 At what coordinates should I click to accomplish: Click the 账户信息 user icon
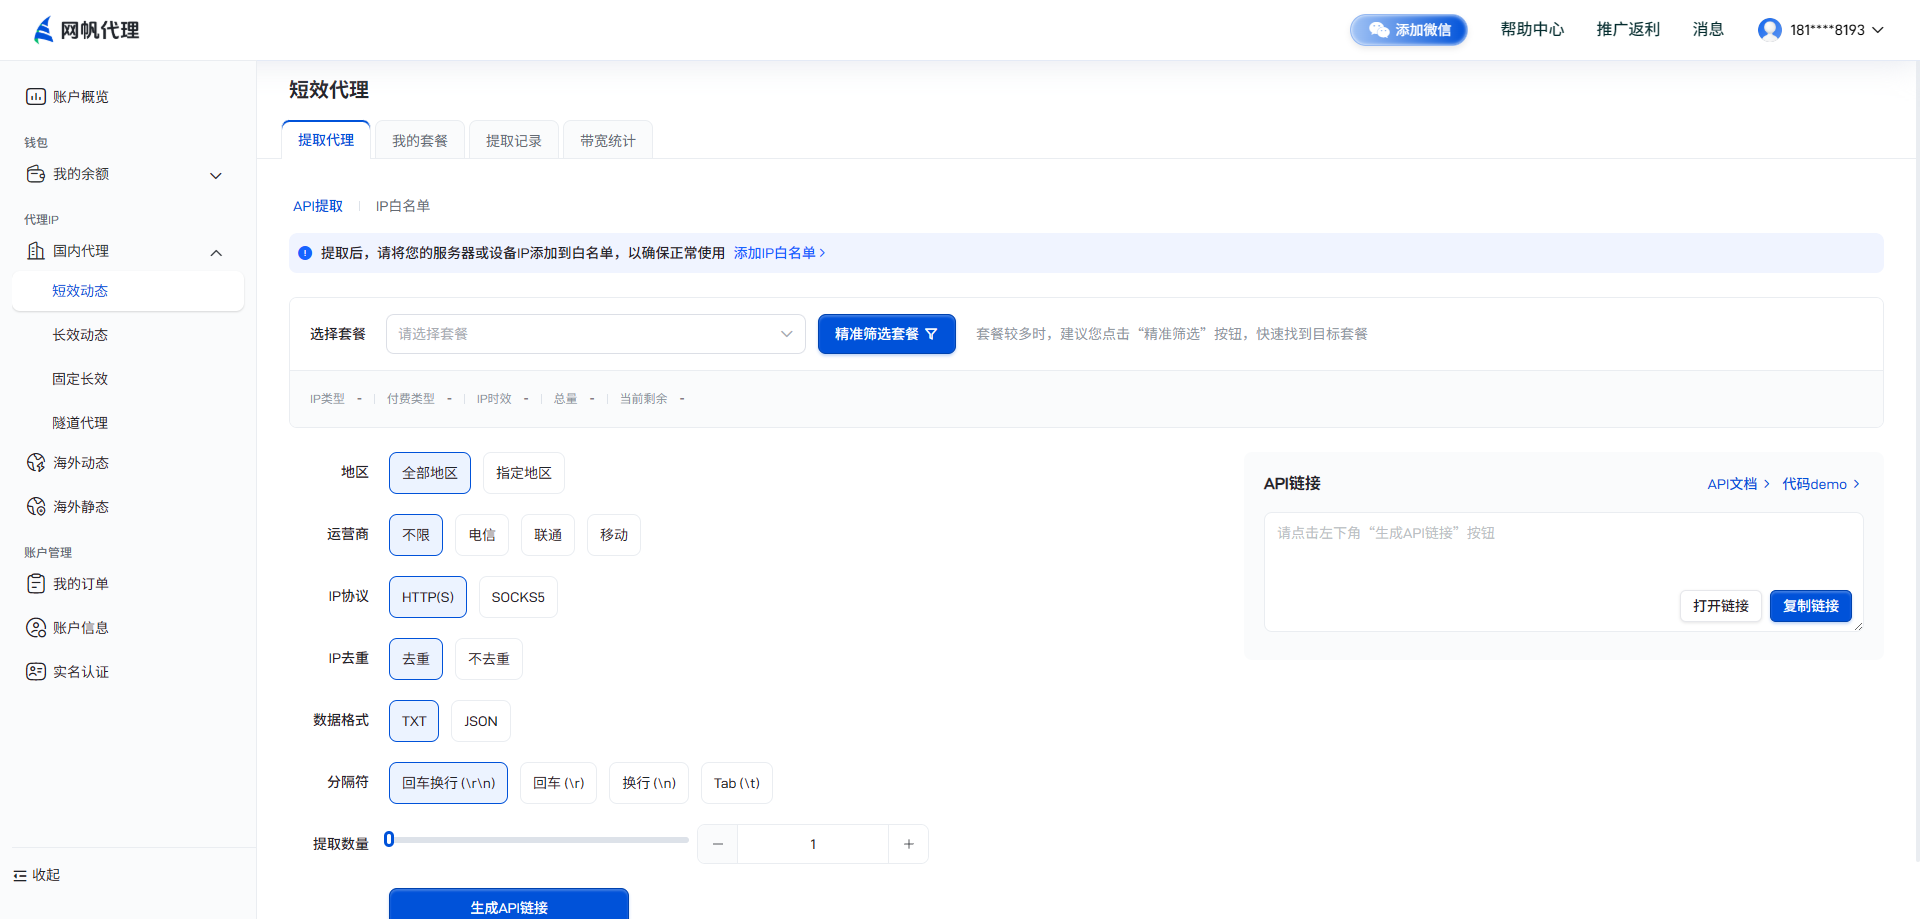(36, 628)
